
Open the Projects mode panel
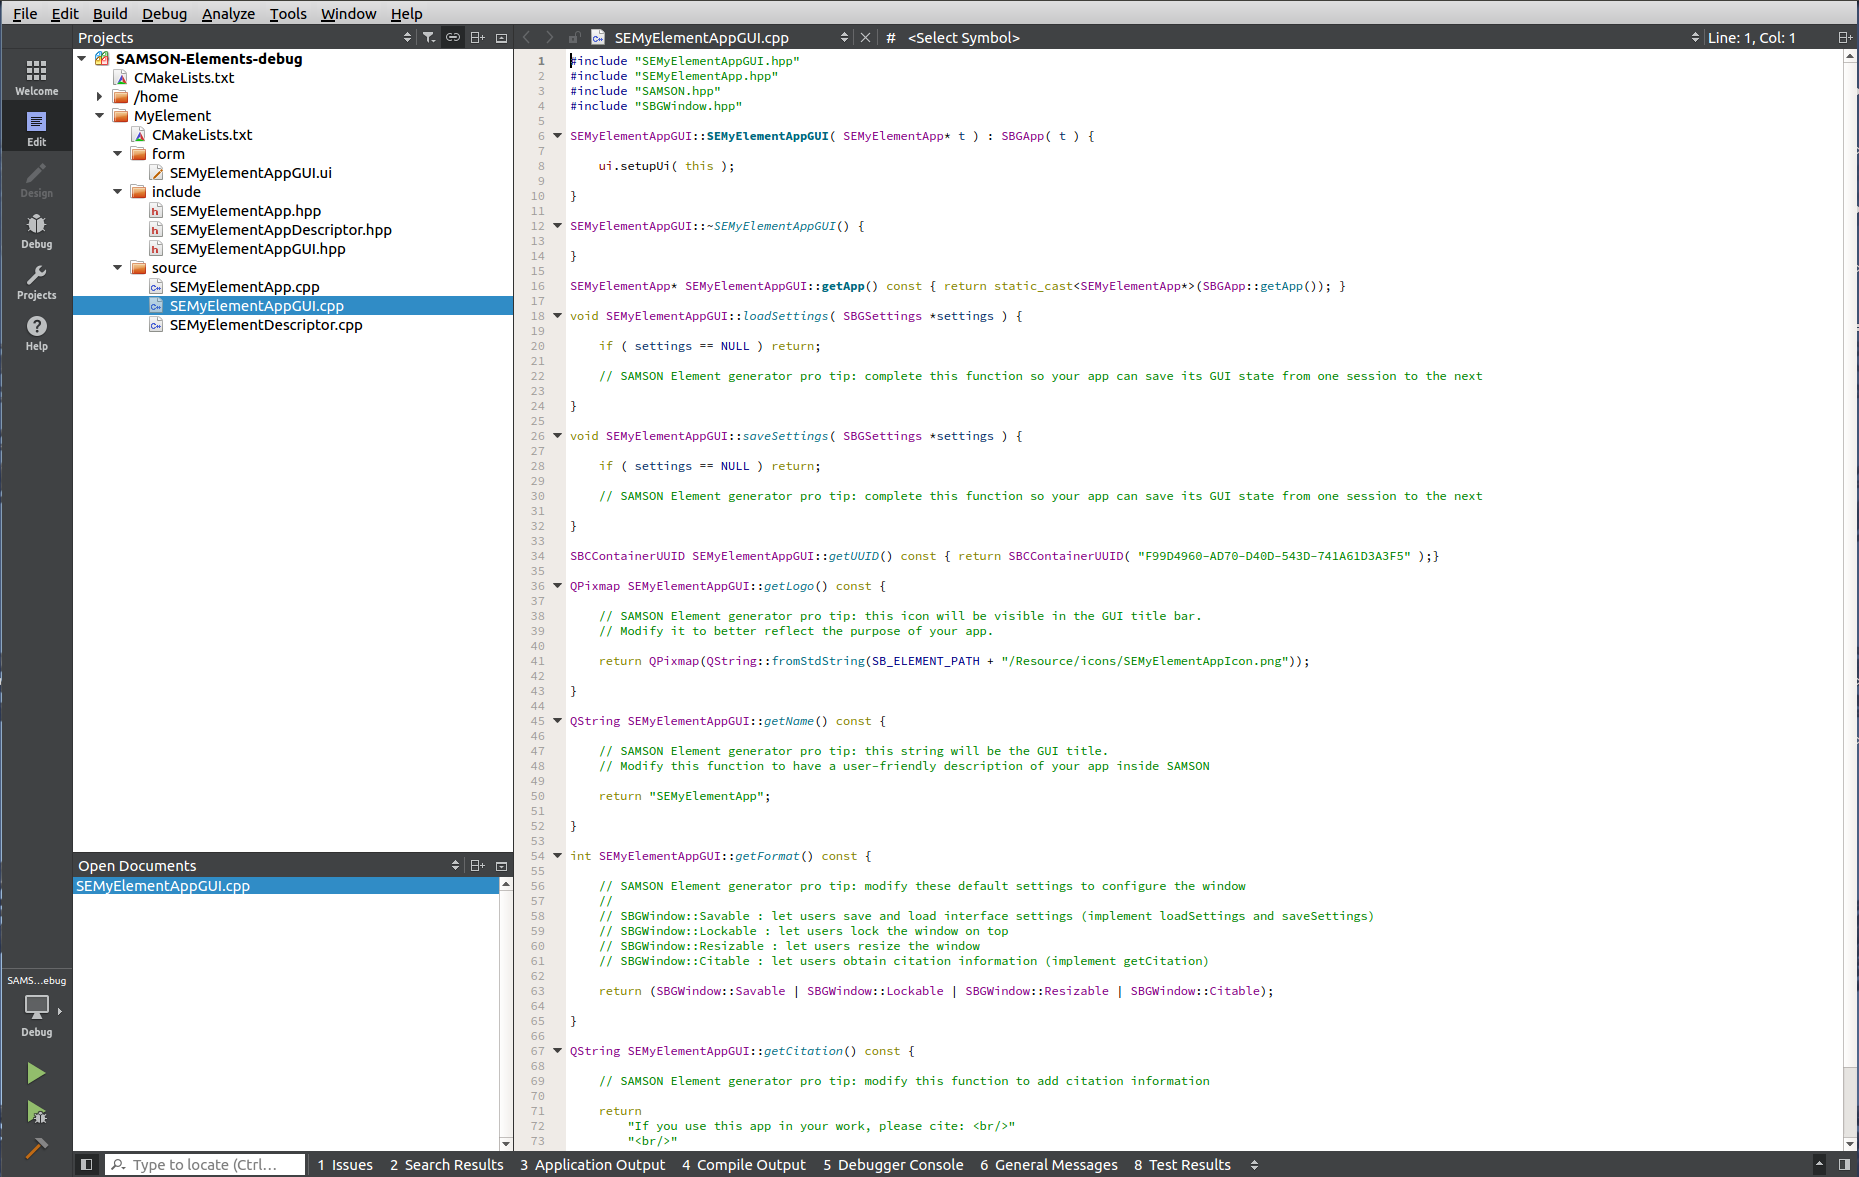click(36, 282)
